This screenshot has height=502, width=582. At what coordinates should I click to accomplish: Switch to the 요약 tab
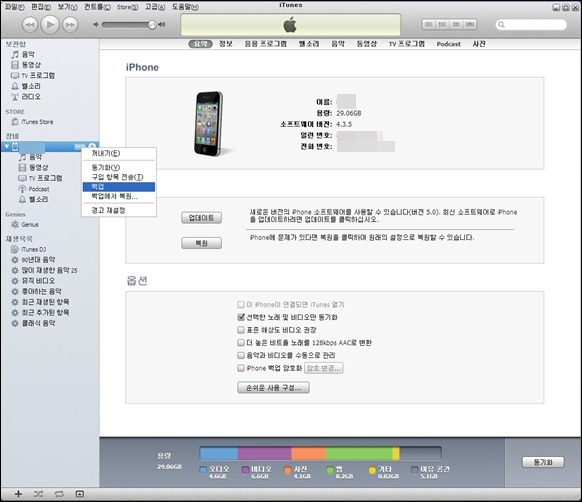tap(200, 44)
